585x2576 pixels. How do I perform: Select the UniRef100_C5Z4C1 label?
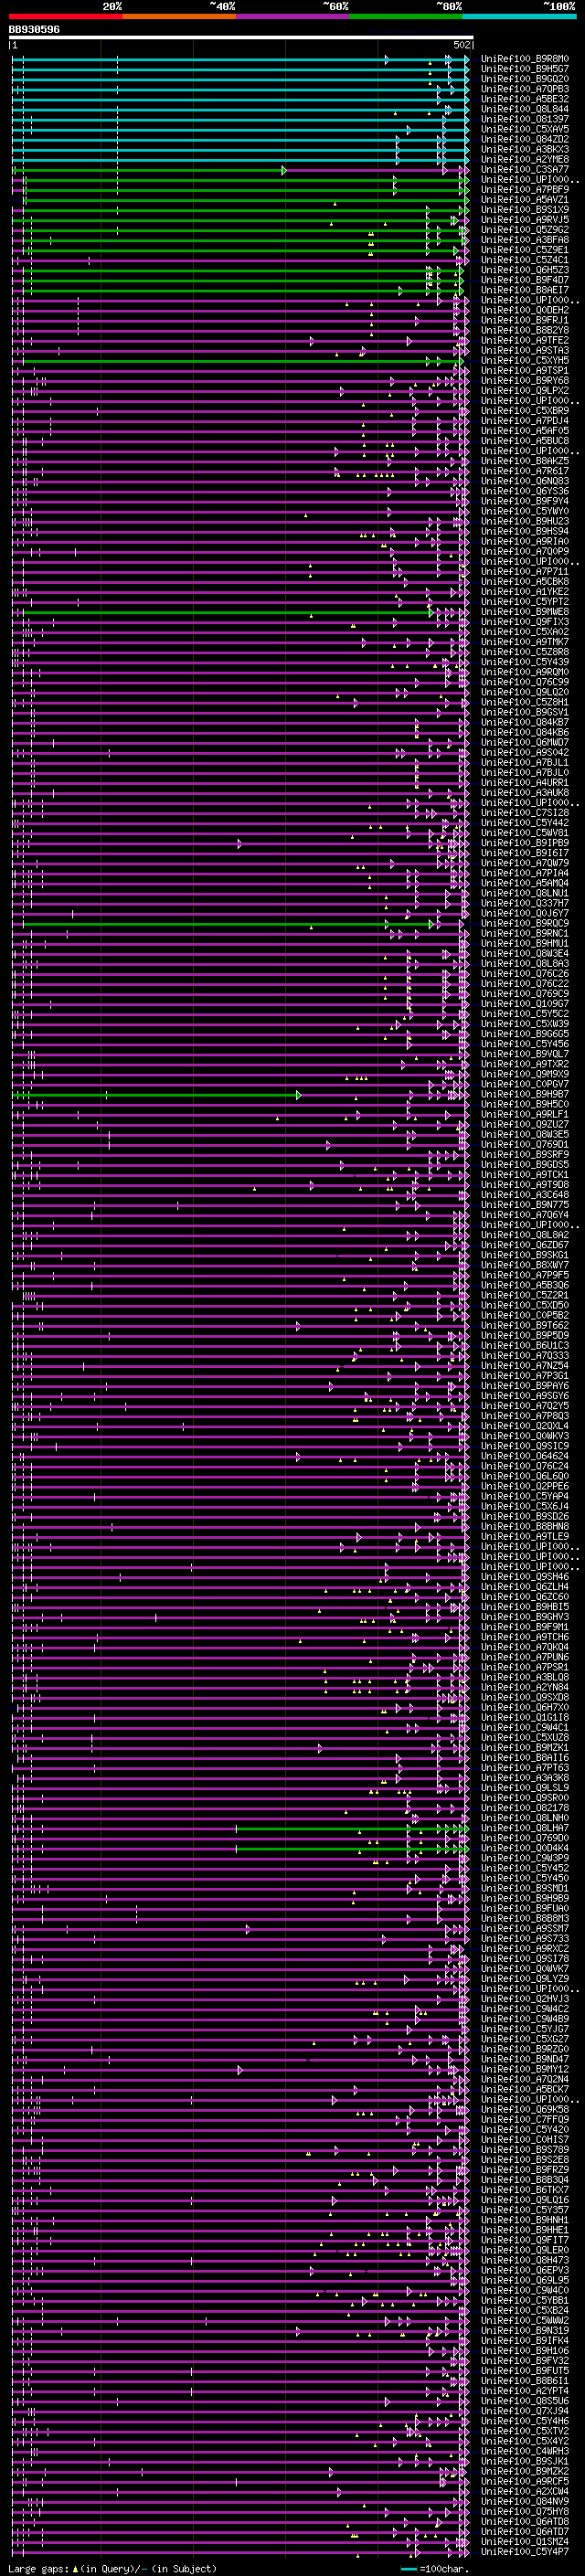click(525, 260)
